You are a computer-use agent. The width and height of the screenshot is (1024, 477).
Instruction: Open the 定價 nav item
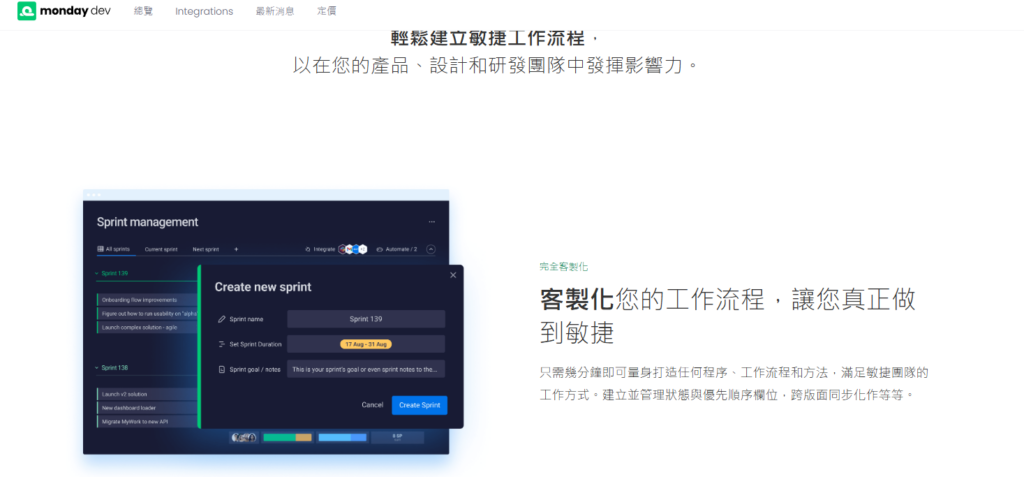pos(327,11)
